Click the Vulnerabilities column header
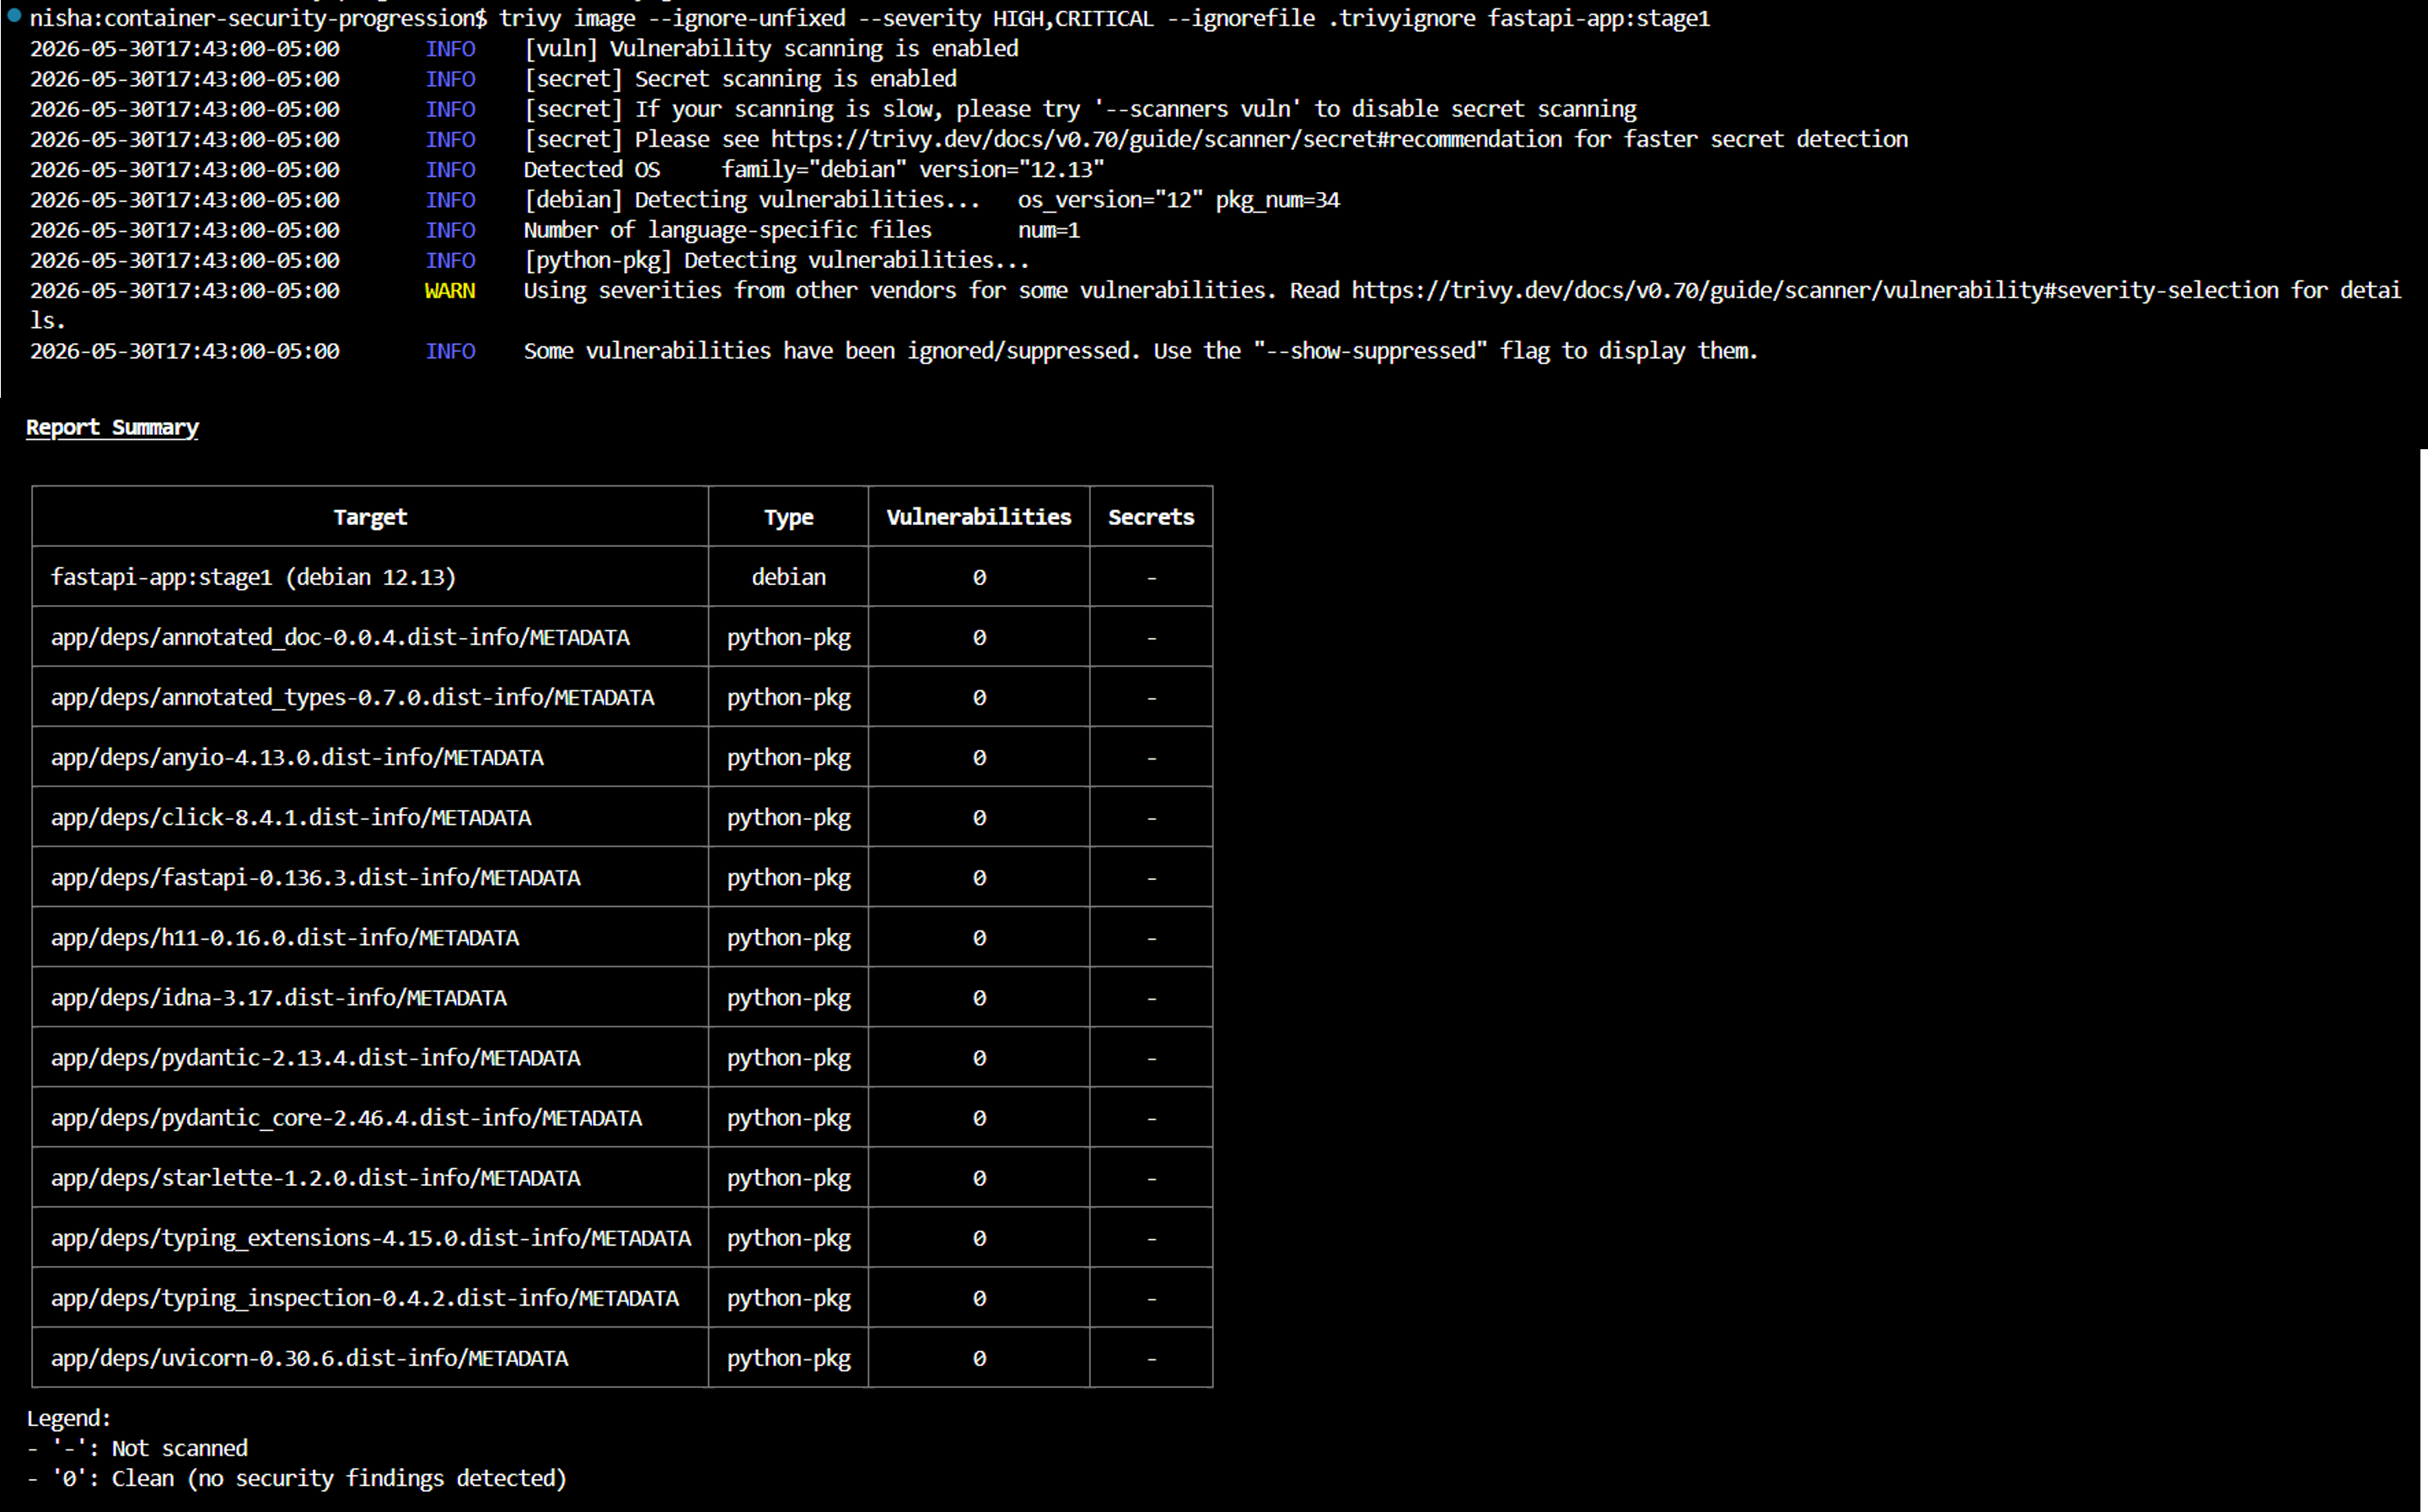 [x=978, y=517]
